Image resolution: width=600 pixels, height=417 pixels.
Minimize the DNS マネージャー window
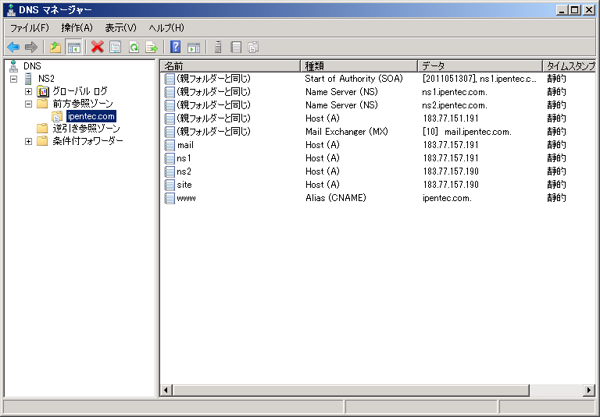562,10
